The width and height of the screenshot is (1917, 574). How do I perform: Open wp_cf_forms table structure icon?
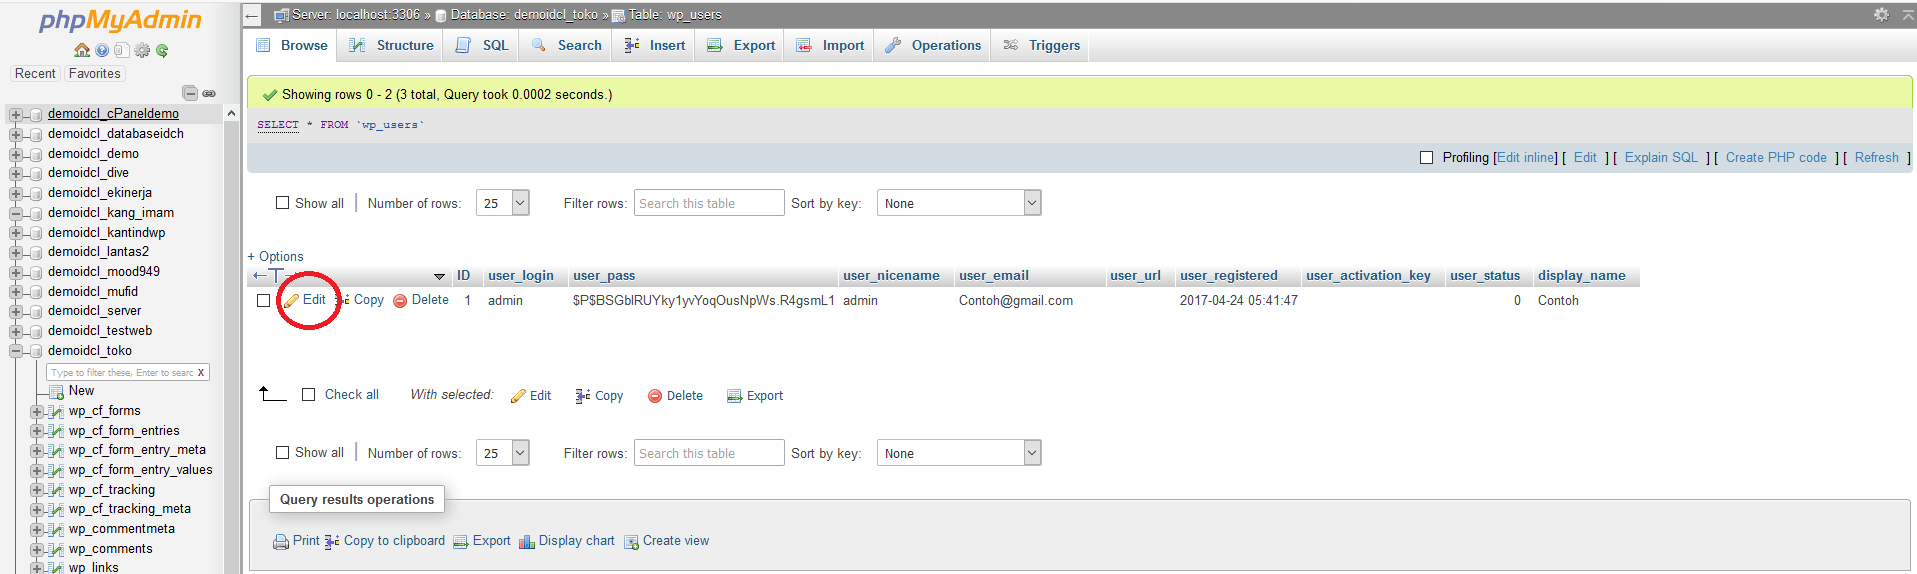tap(57, 411)
